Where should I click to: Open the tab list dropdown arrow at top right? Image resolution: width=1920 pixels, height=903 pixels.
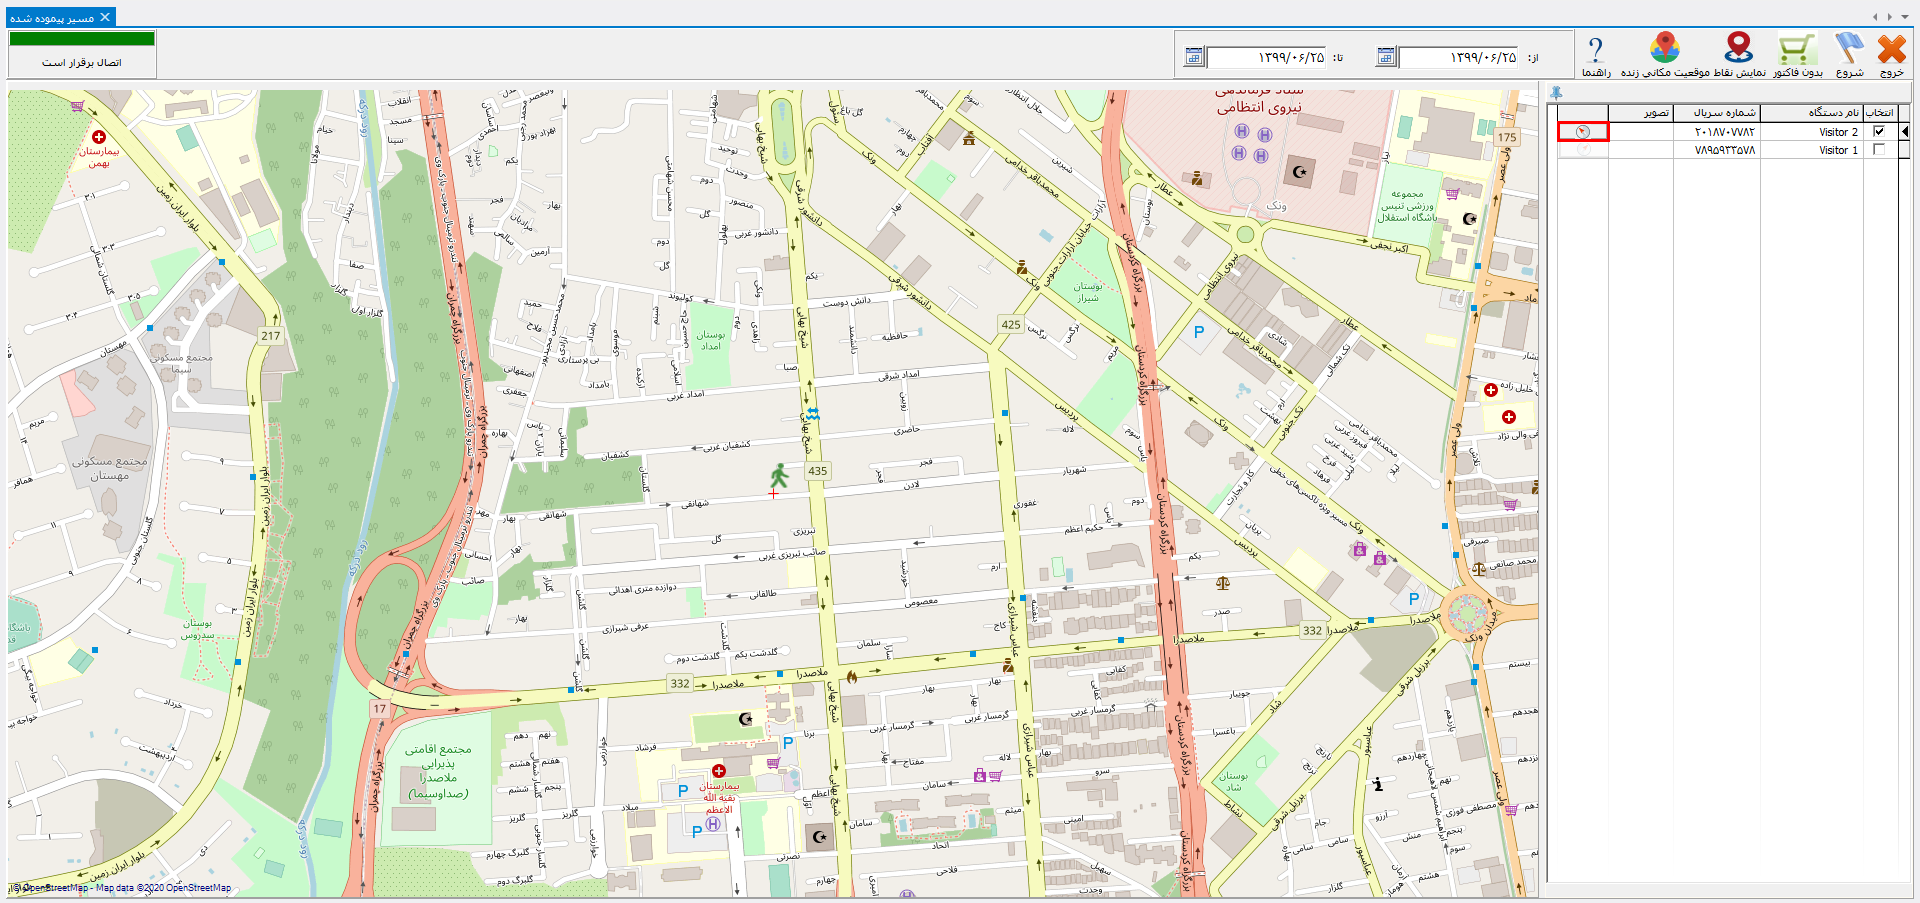pos(1903,17)
